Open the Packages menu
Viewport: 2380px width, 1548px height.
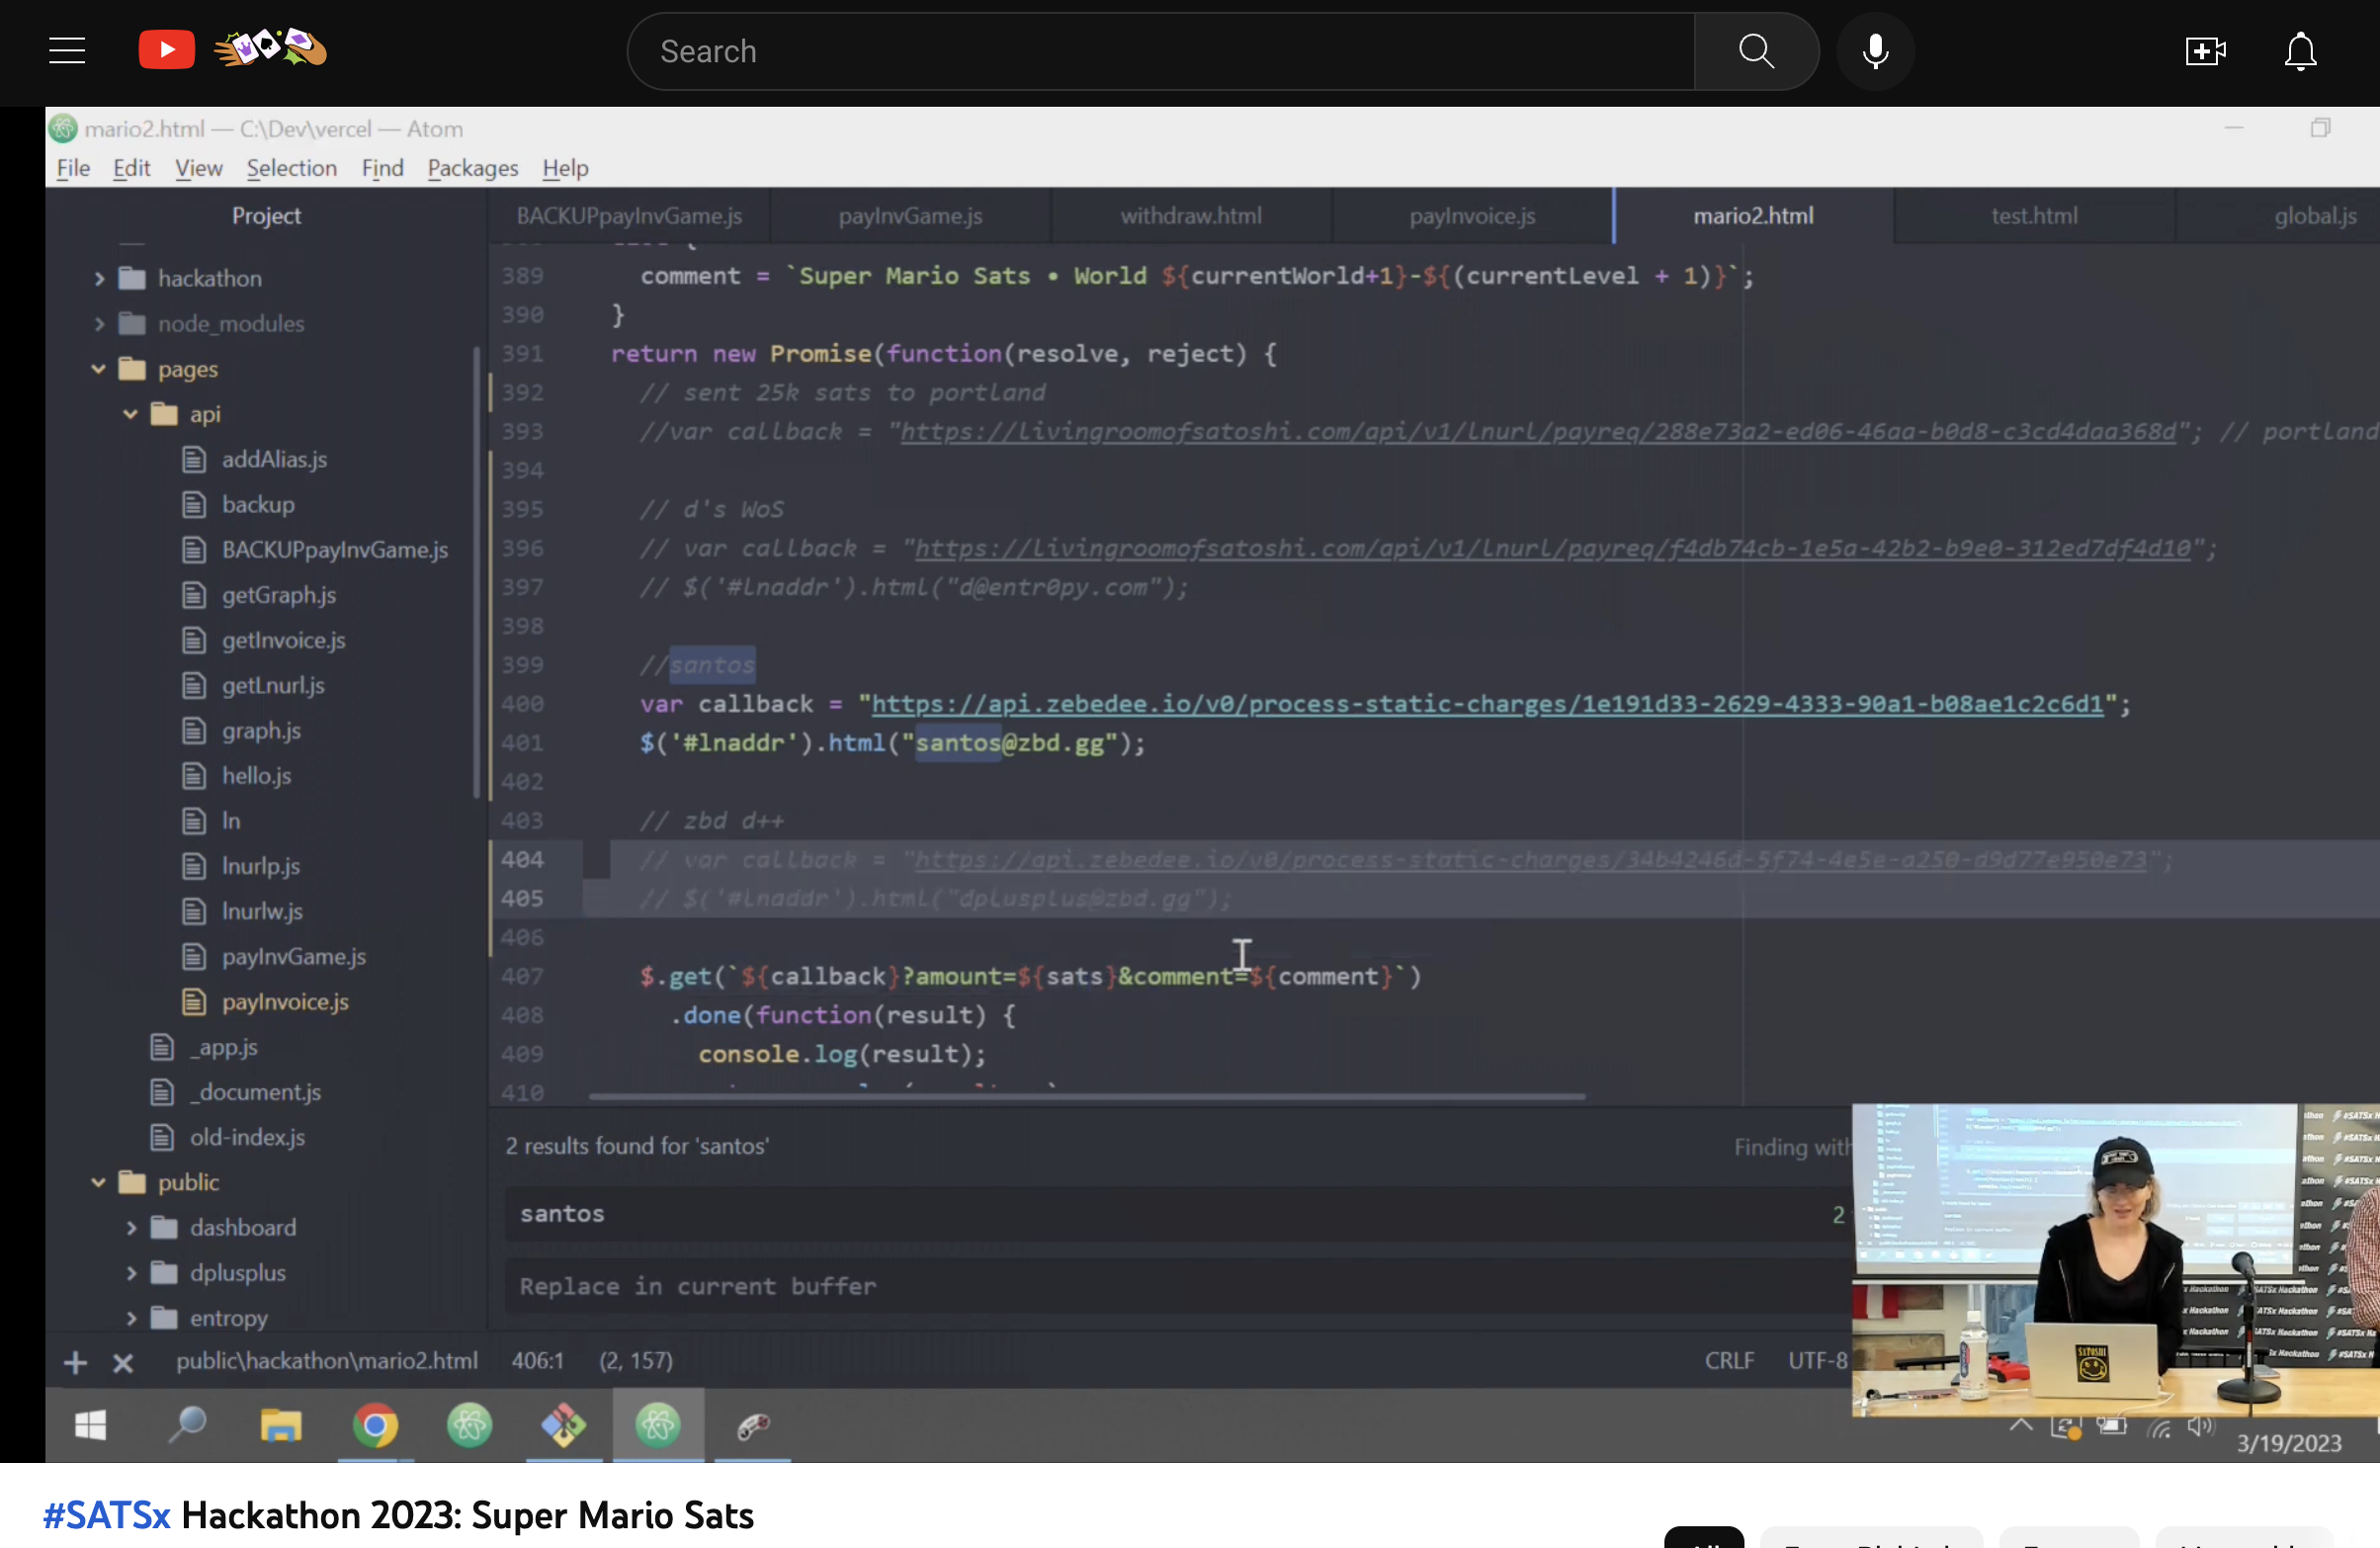pyautogui.click(x=472, y=168)
